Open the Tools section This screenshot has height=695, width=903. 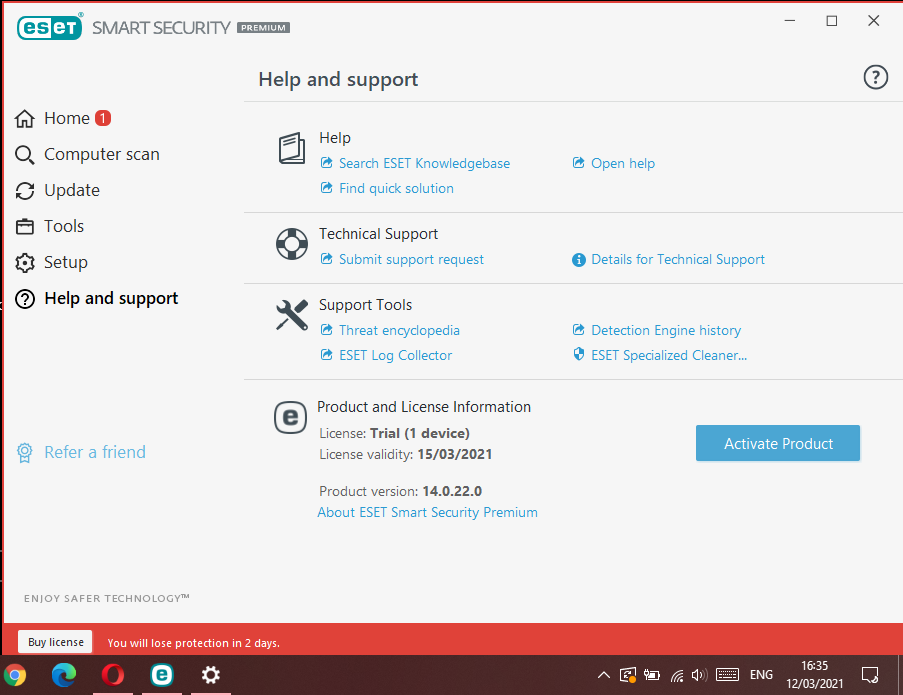(x=64, y=226)
